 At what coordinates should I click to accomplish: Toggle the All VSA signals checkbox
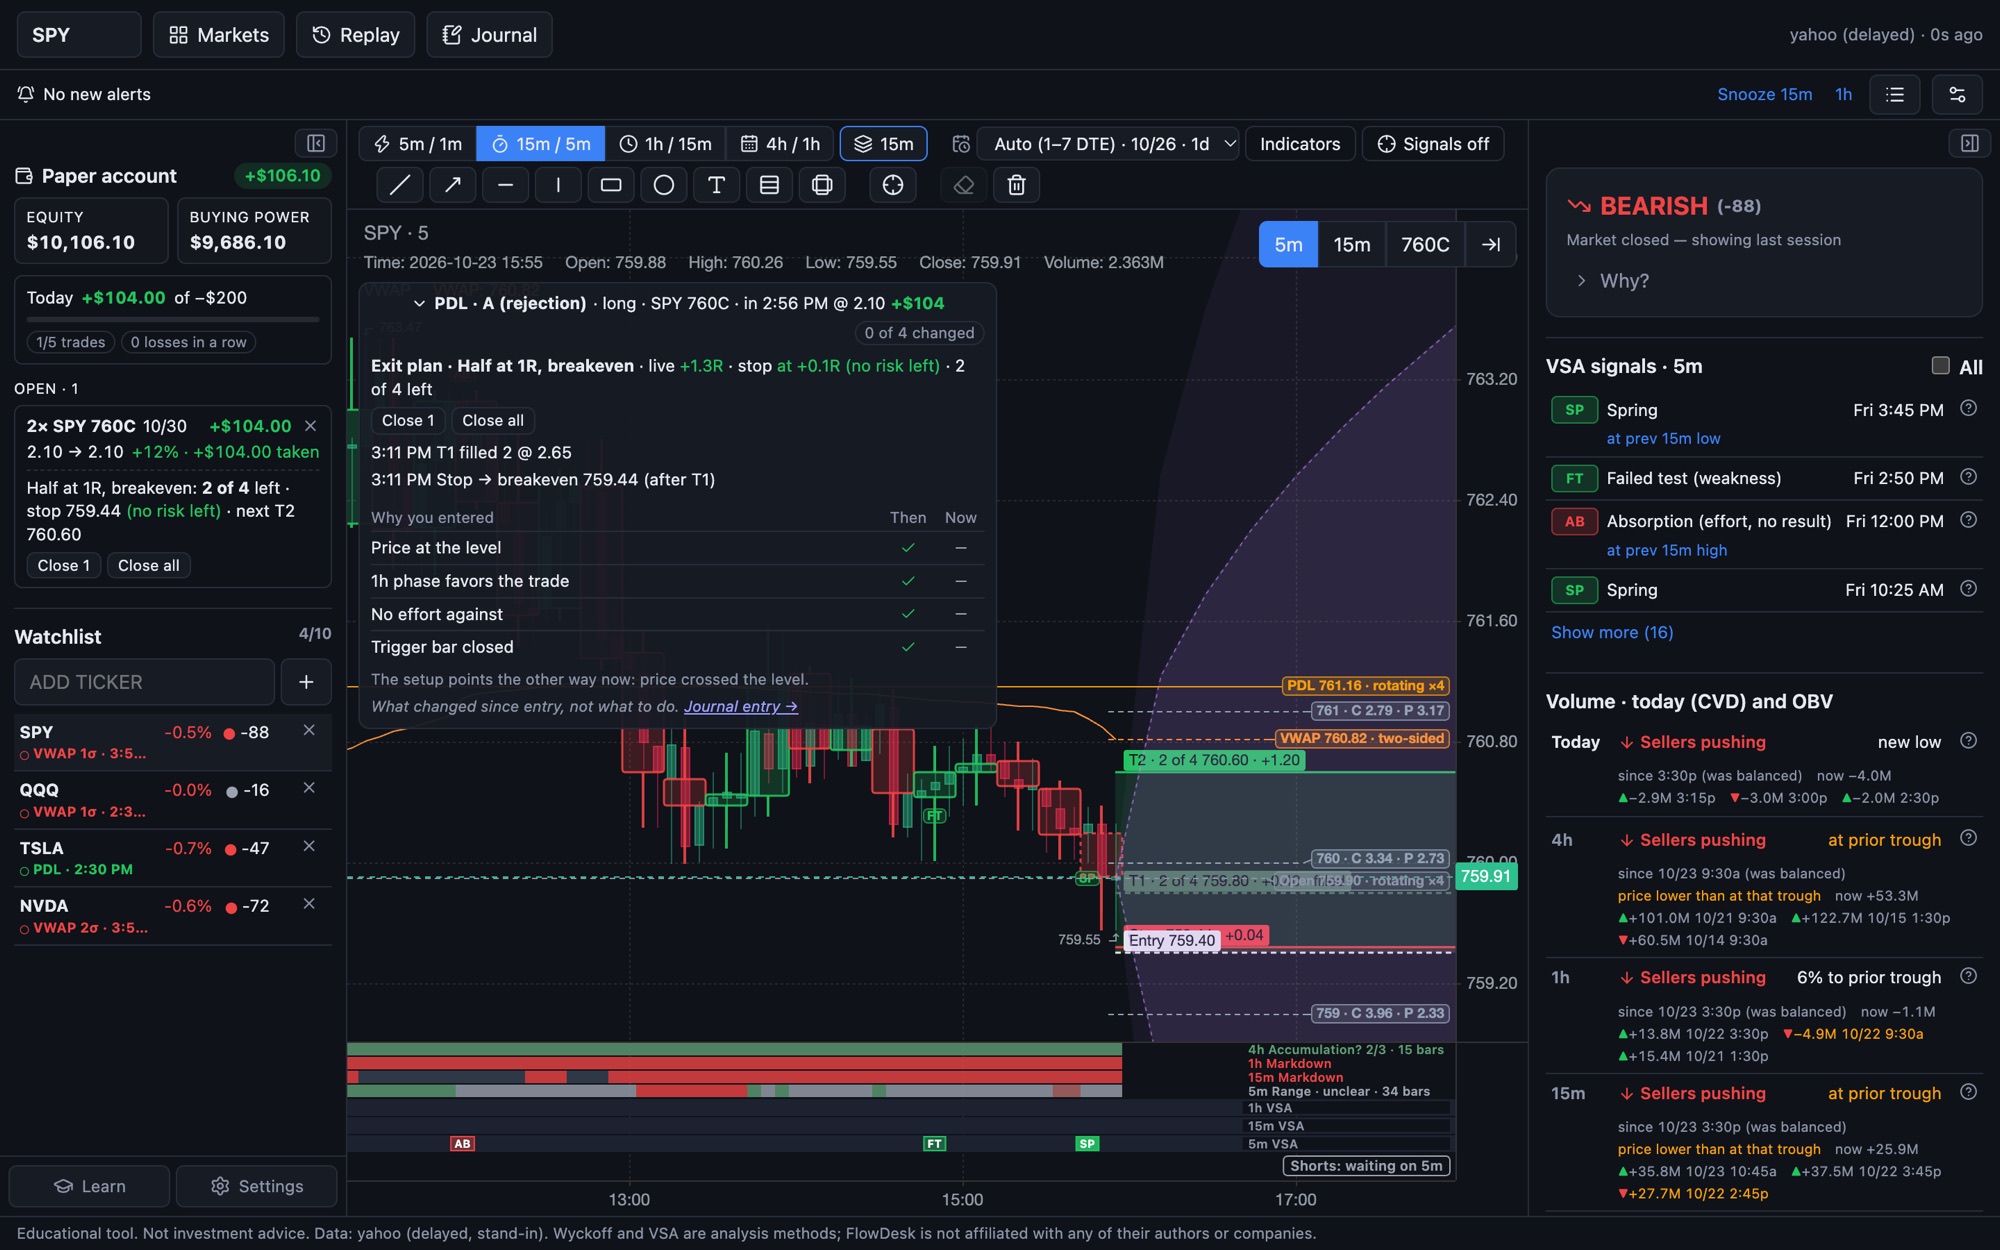click(x=1940, y=366)
